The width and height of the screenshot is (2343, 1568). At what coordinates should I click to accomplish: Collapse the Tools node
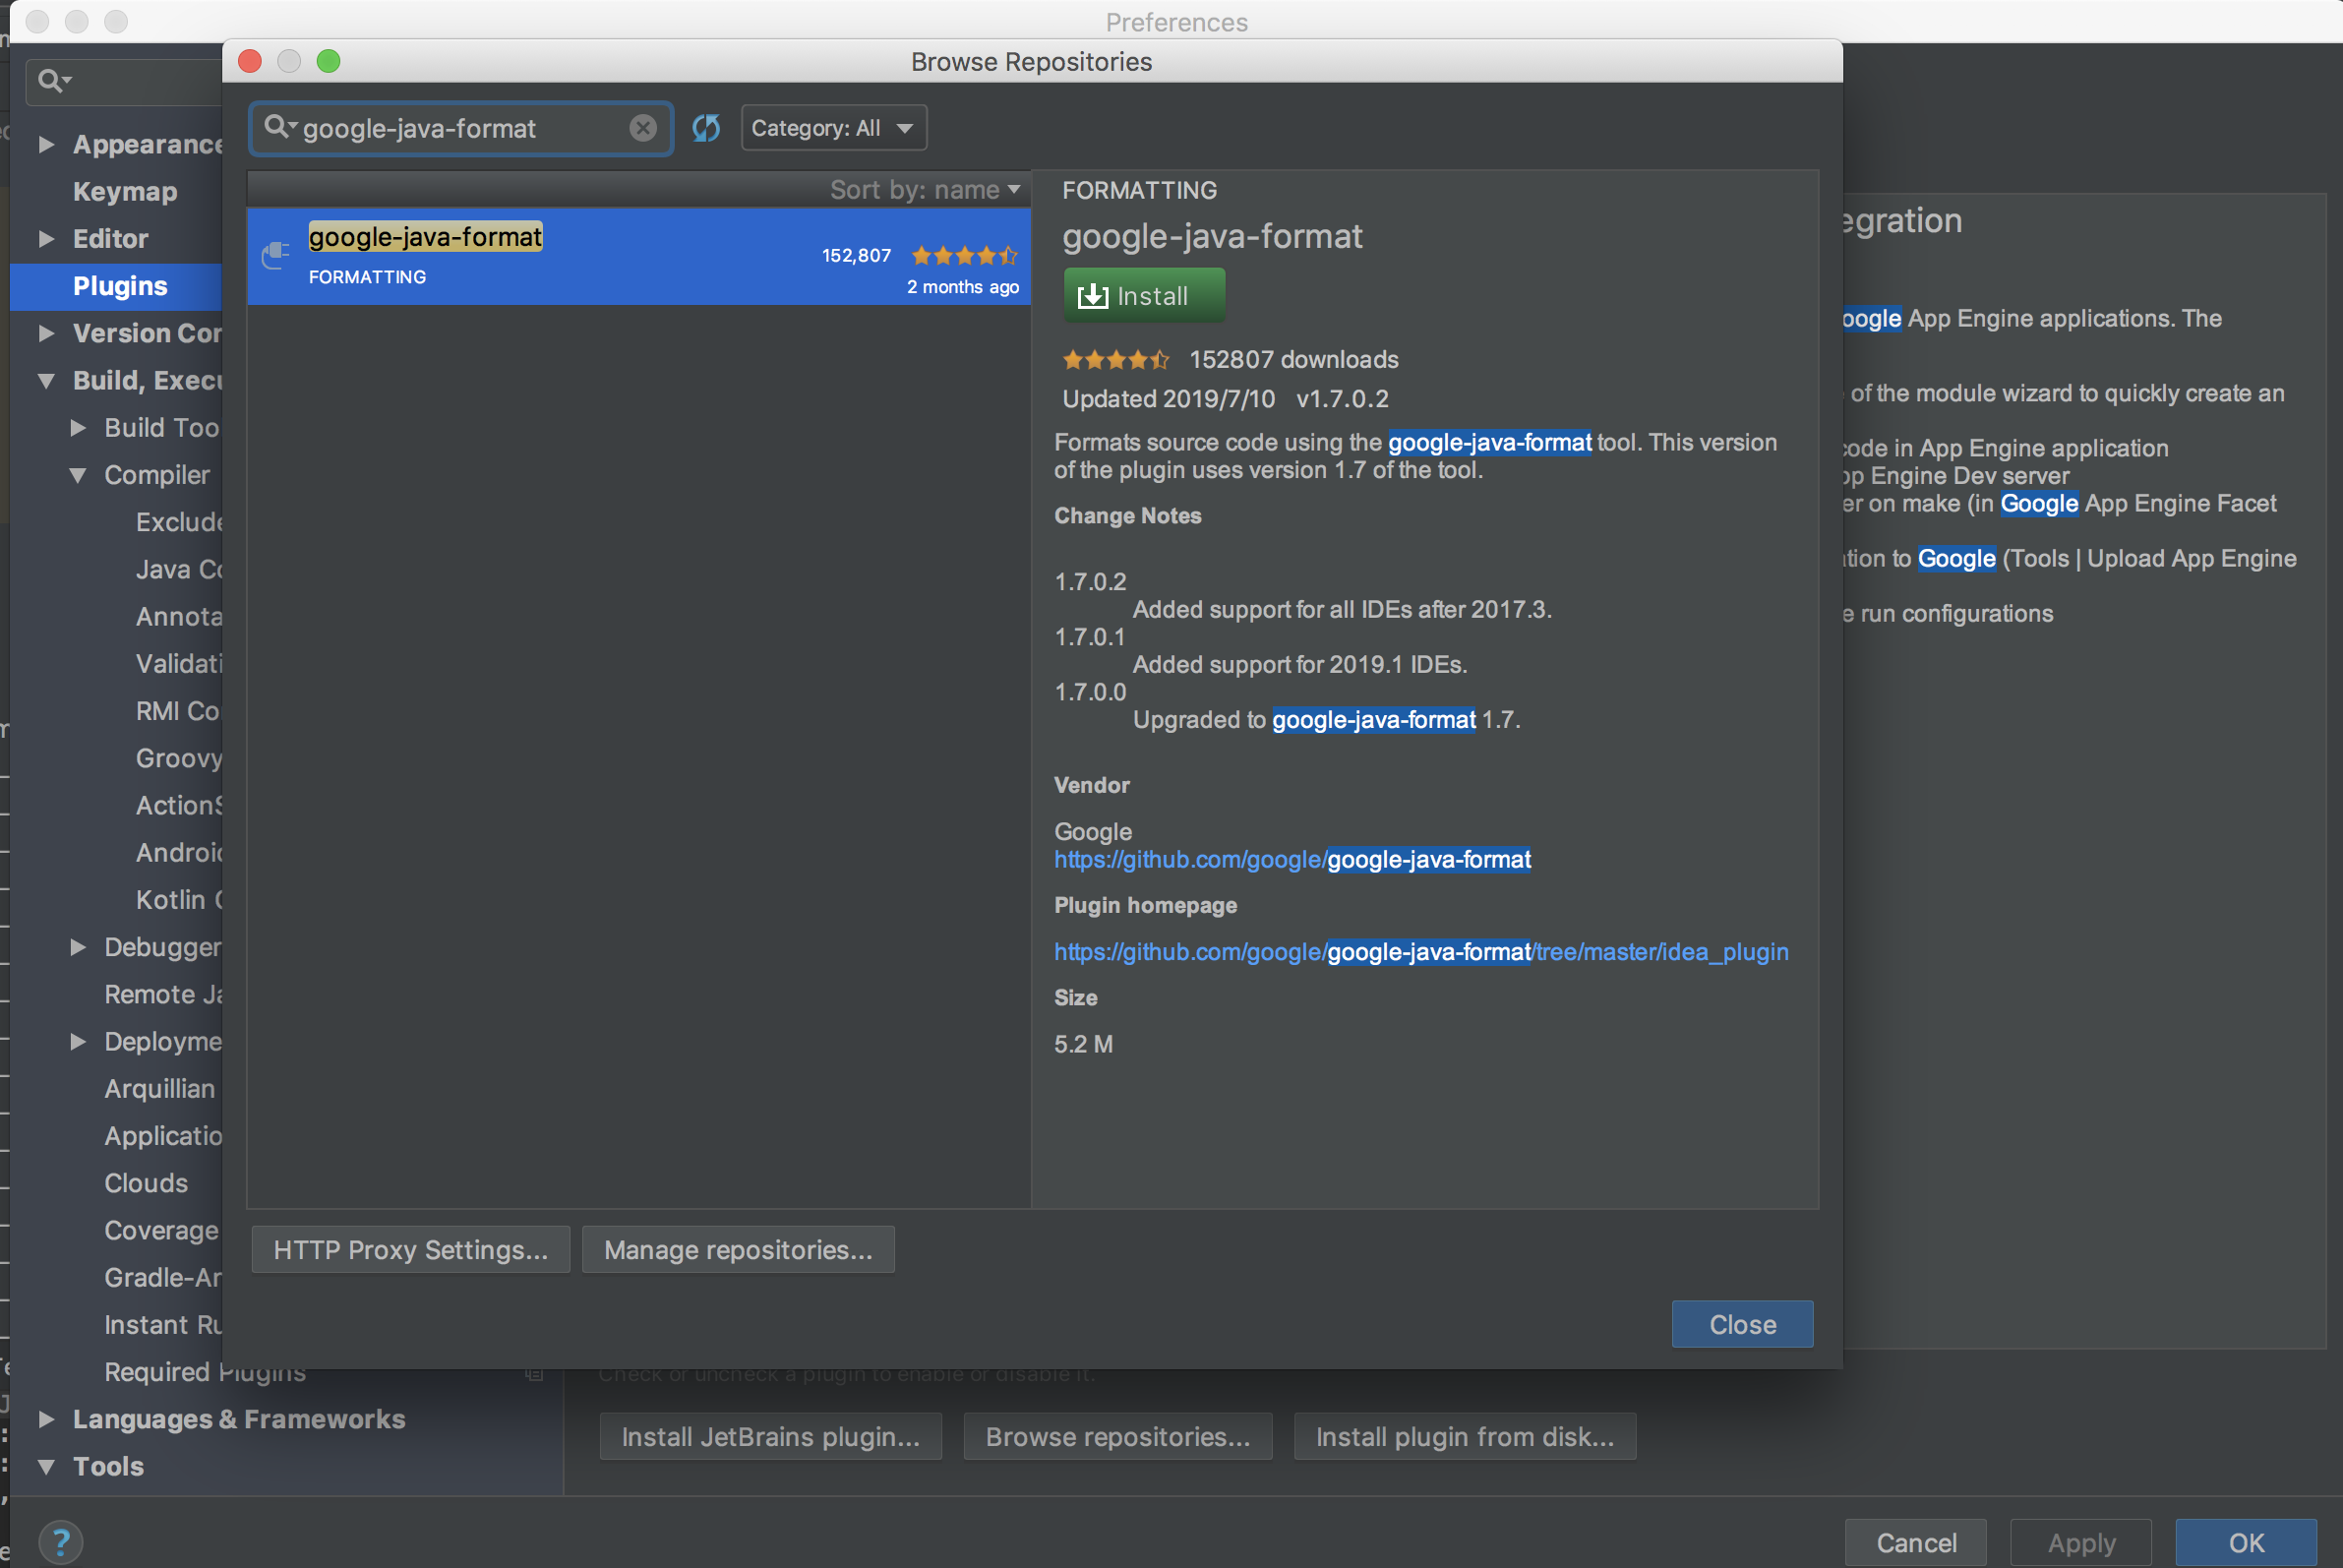[46, 1466]
